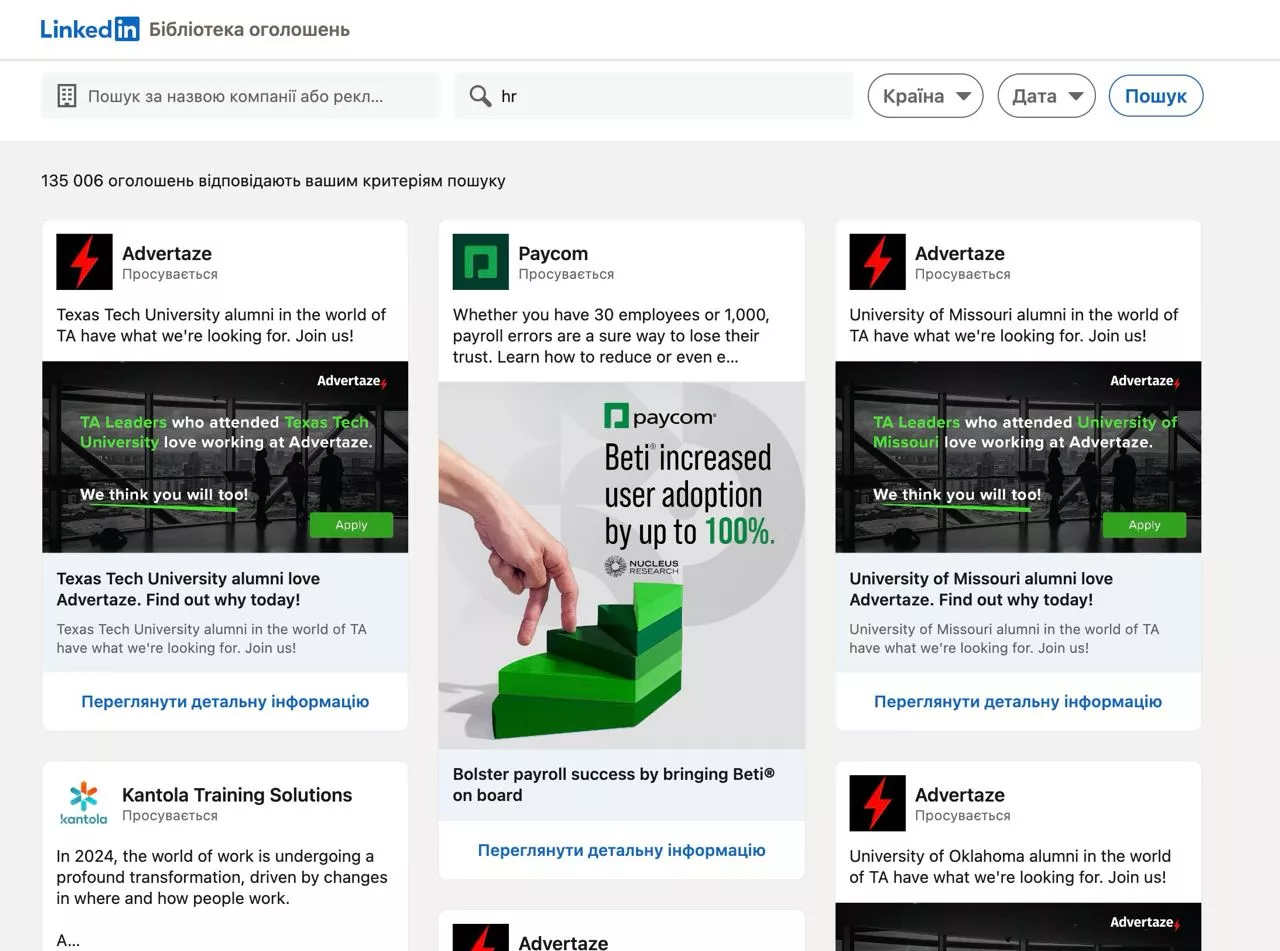Click the Kantola Training Solutions advertiser name
Screen dimensions: 1280x951
click(x=237, y=795)
